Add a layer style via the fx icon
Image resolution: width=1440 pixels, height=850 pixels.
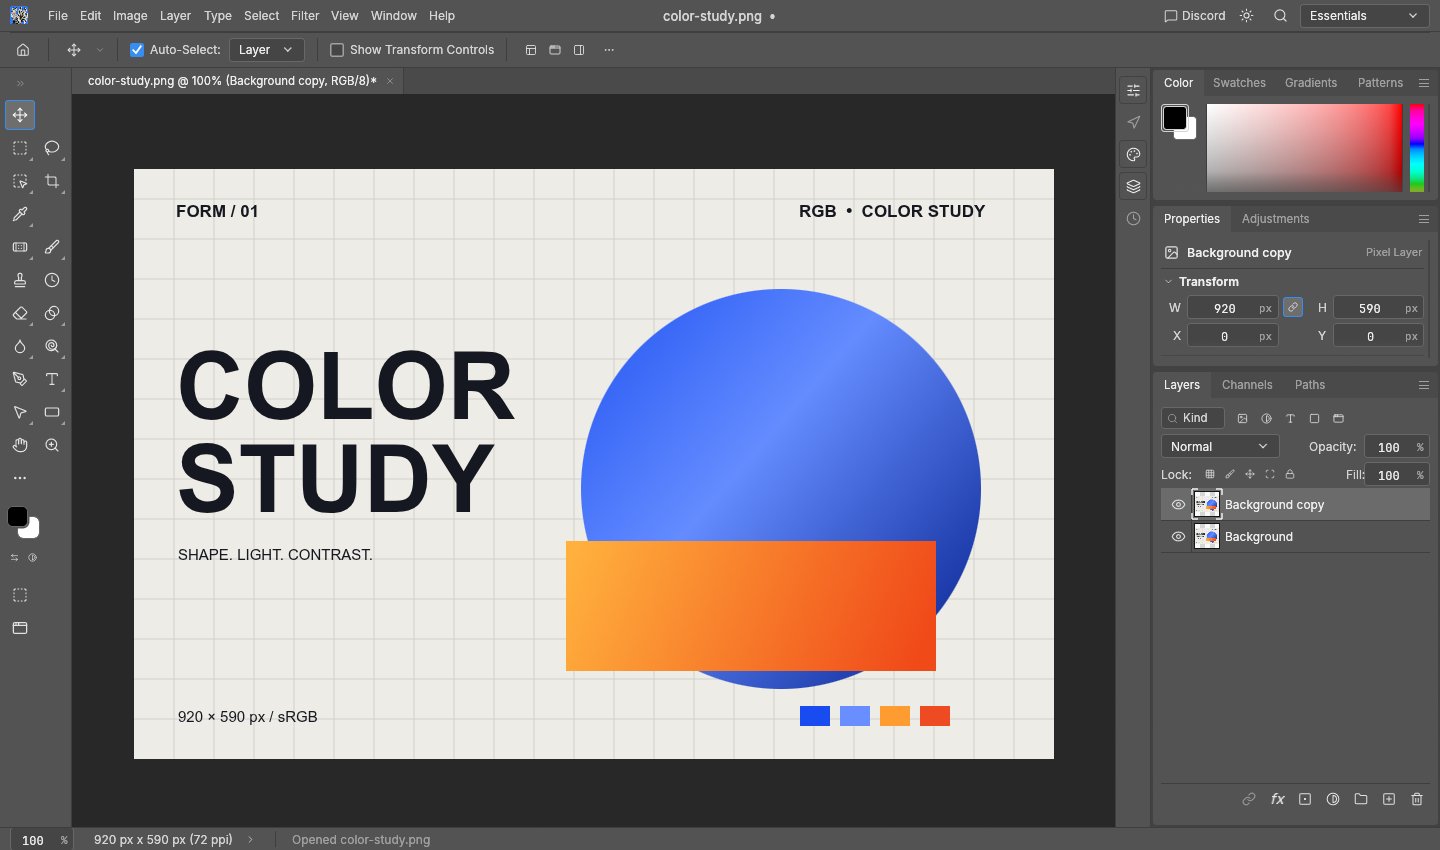(x=1277, y=799)
